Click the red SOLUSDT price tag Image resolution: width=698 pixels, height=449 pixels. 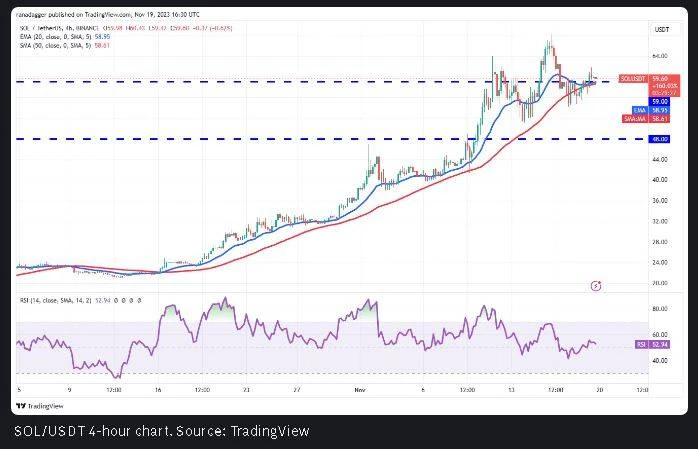click(633, 79)
